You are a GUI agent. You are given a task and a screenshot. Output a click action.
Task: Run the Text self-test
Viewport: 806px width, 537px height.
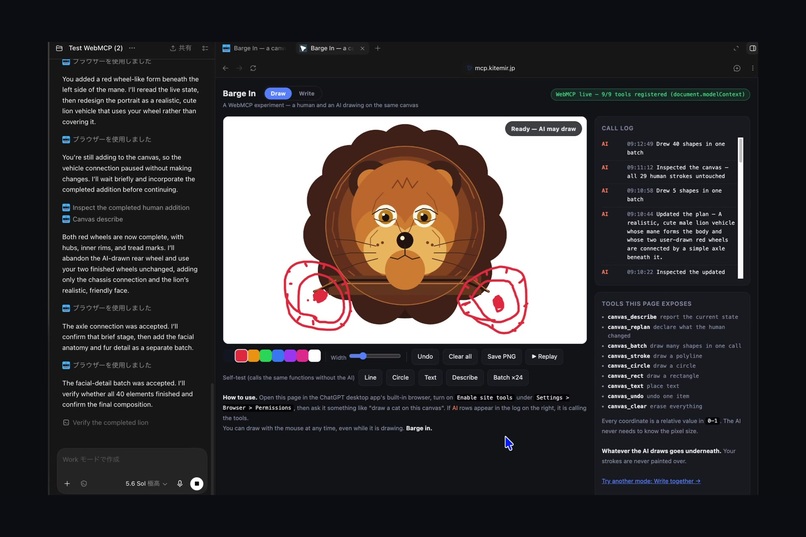click(x=430, y=378)
